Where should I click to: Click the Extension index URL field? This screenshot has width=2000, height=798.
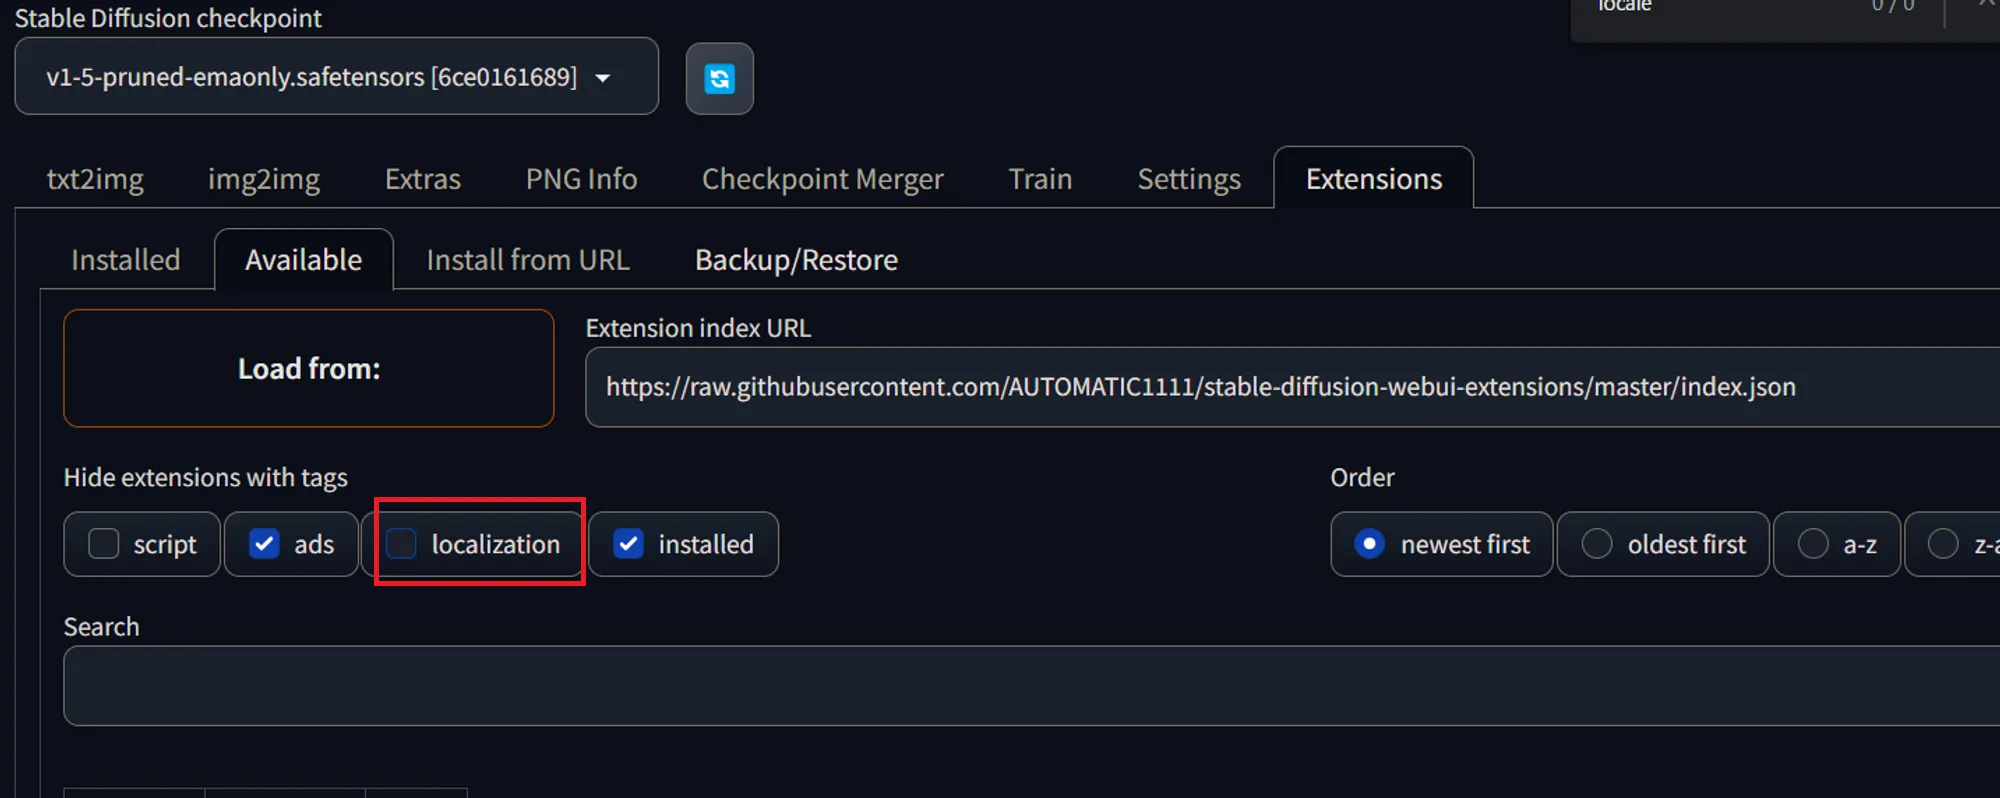pos(1290,387)
